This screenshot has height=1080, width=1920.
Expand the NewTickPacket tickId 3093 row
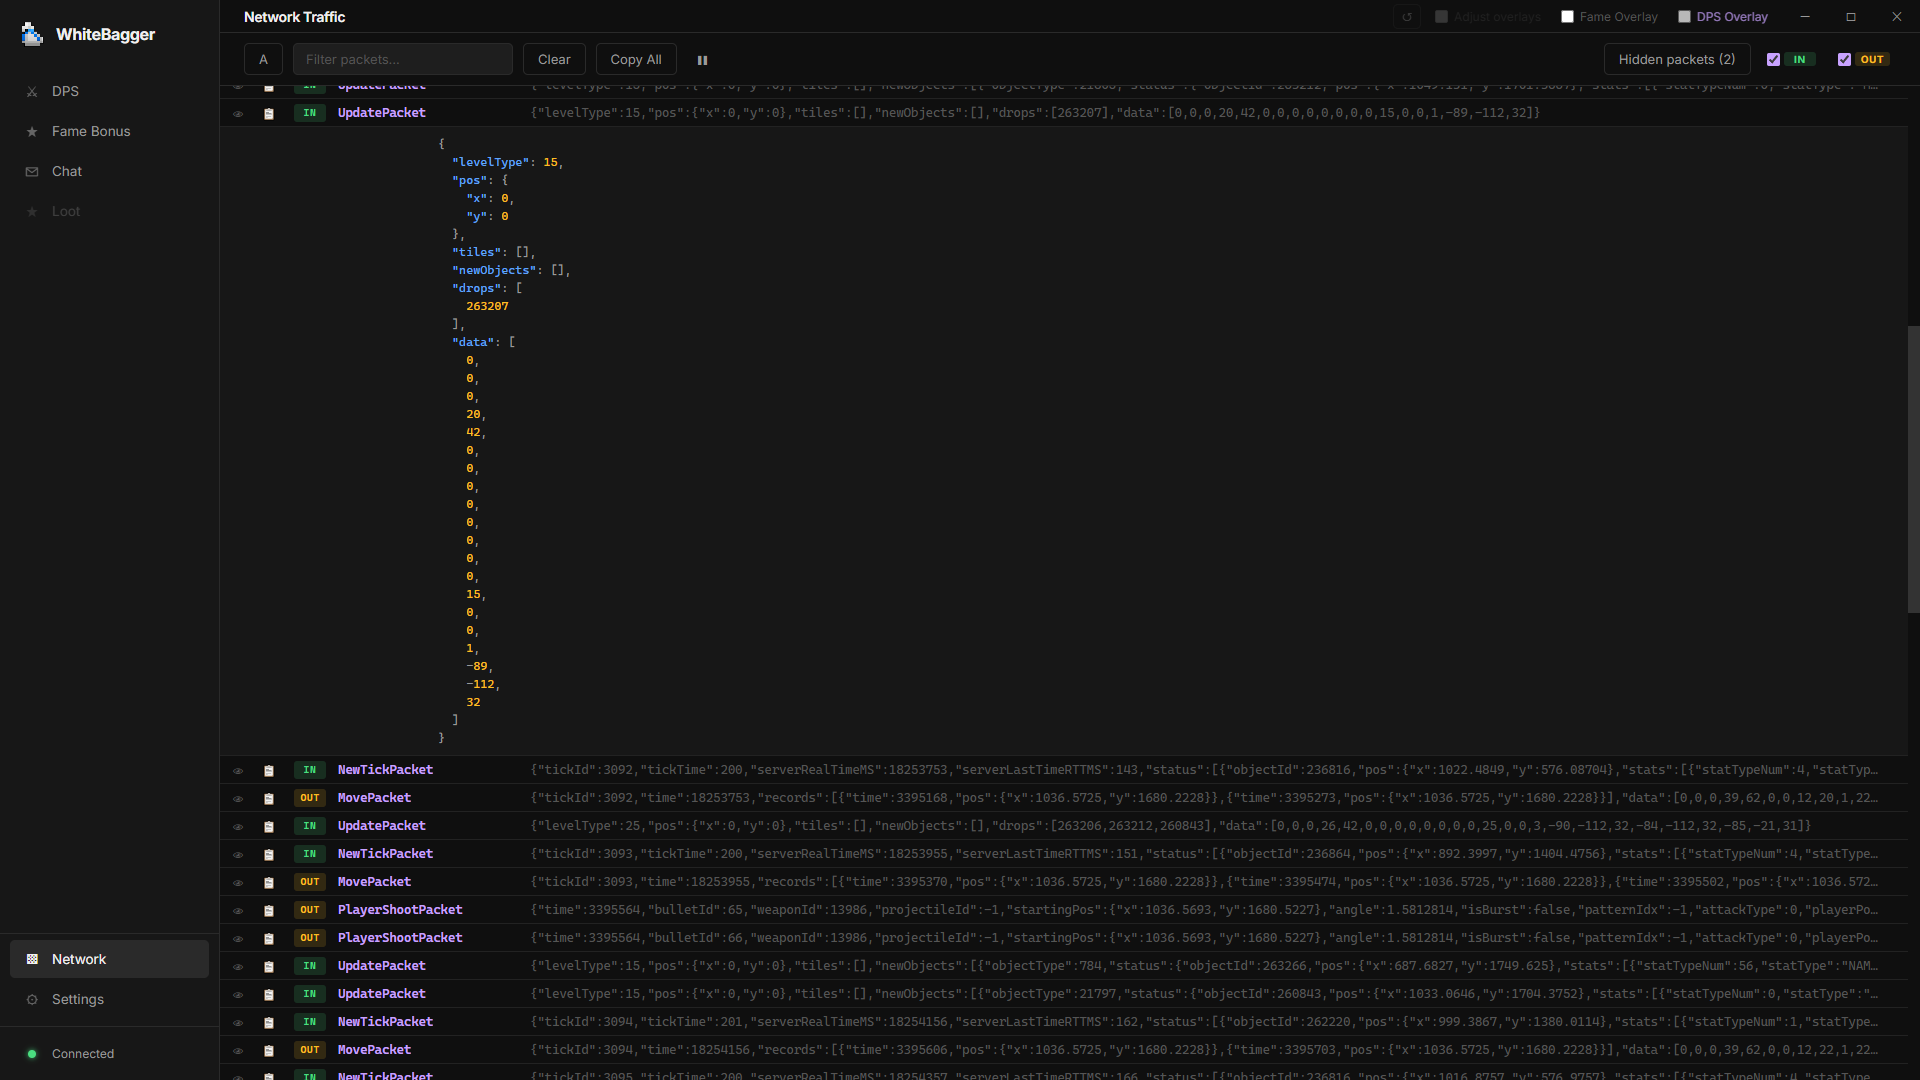click(1063, 854)
